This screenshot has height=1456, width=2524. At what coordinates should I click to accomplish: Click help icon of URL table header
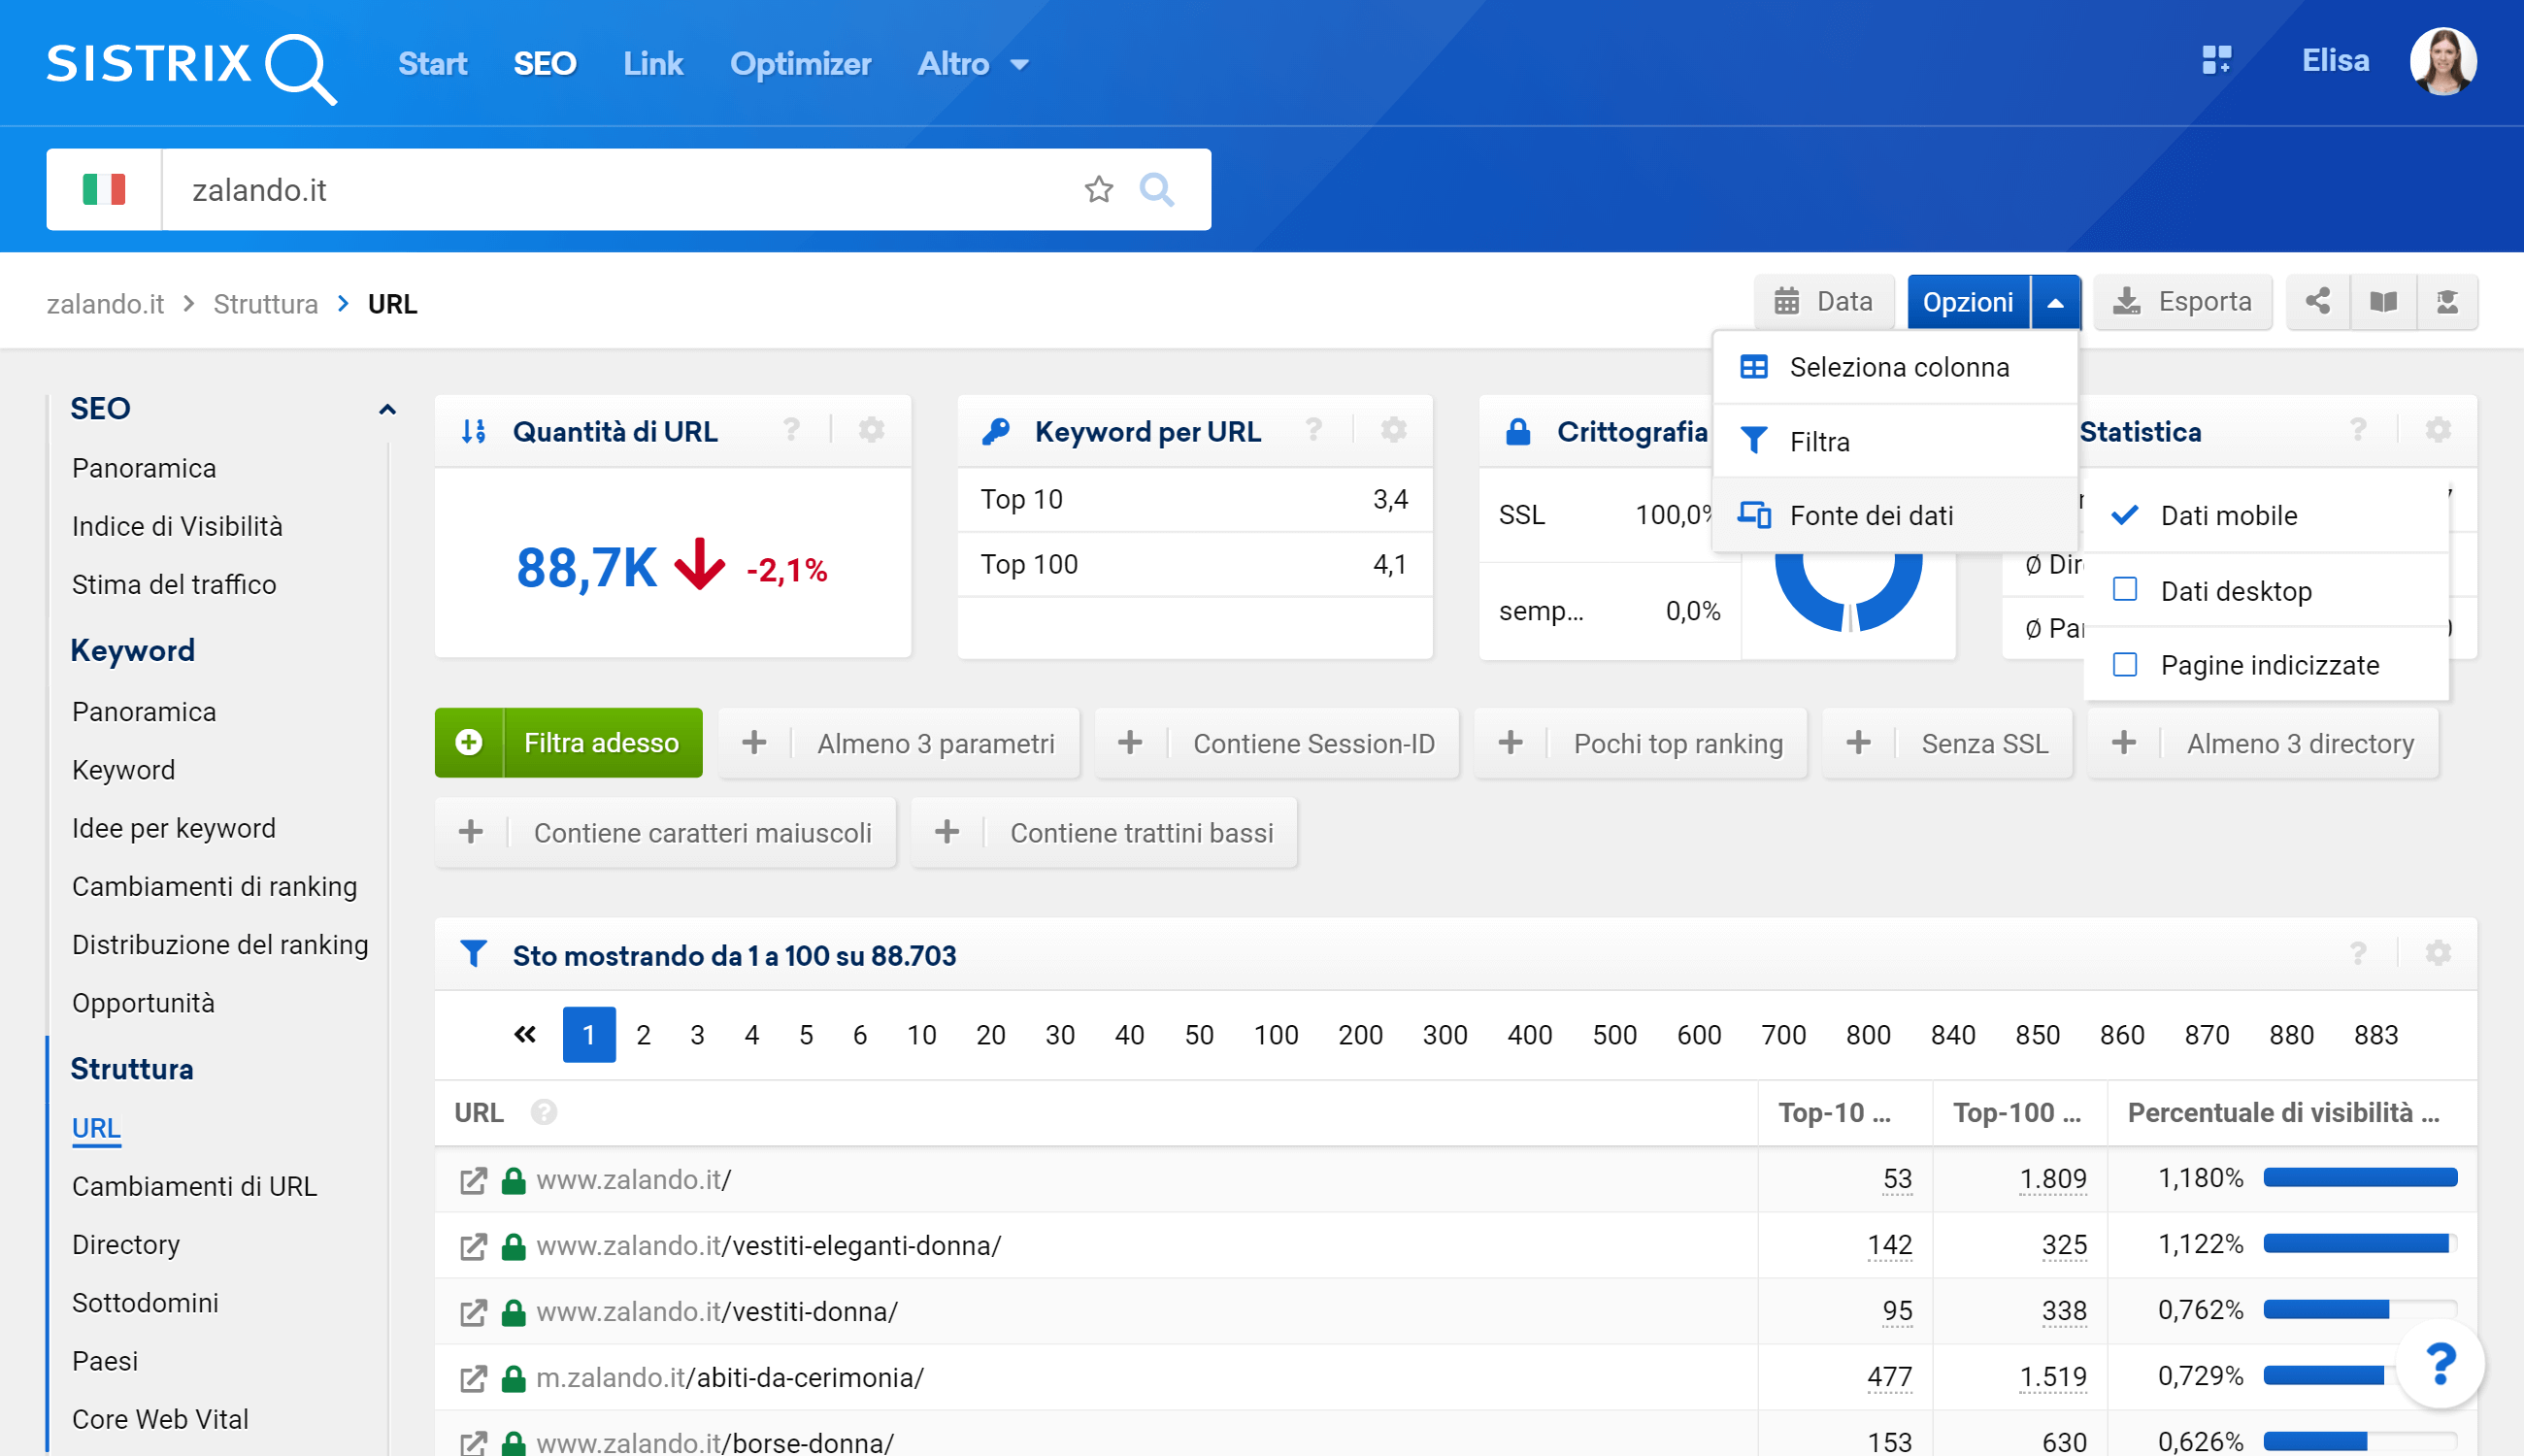[x=2357, y=953]
